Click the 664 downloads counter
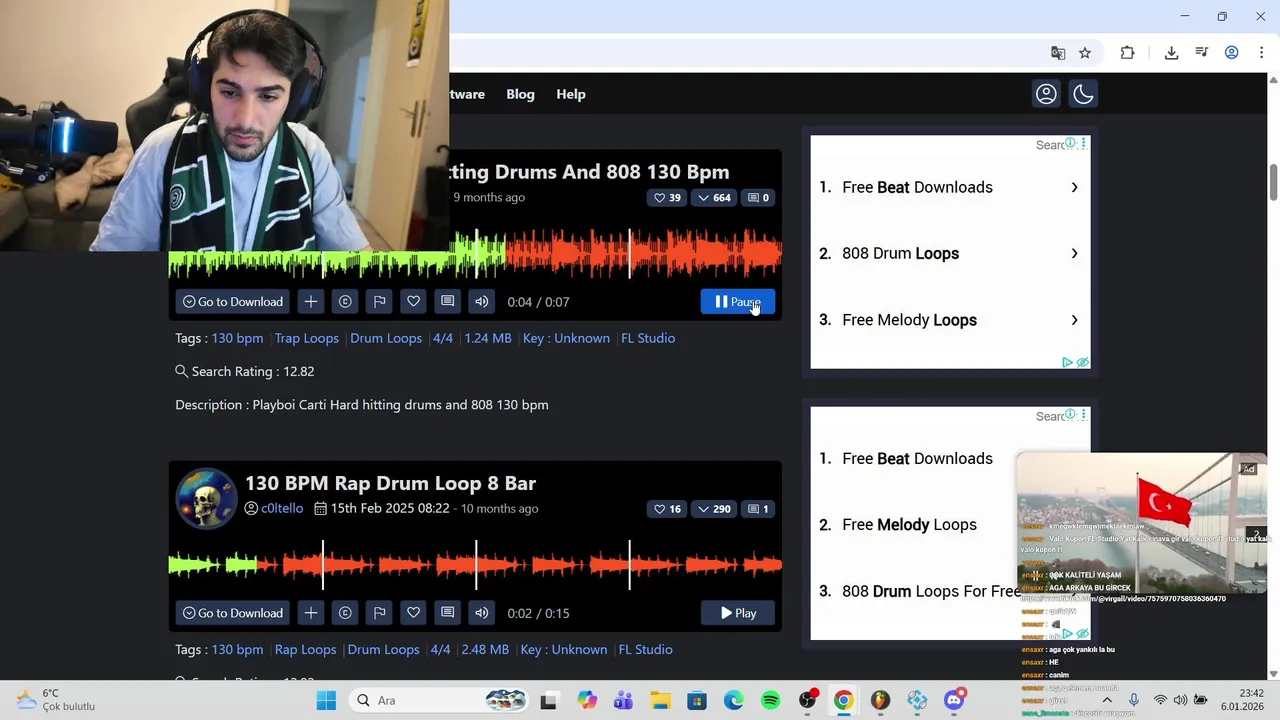This screenshot has height=720, width=1280. click(714, 198)
